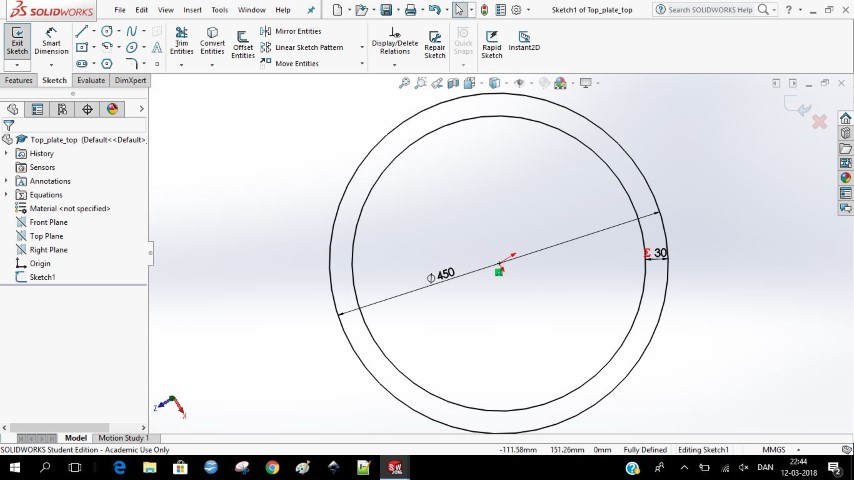Select the sketch Text tool
The height and width of the screenshot is (480, 854).
coord(157,47)
